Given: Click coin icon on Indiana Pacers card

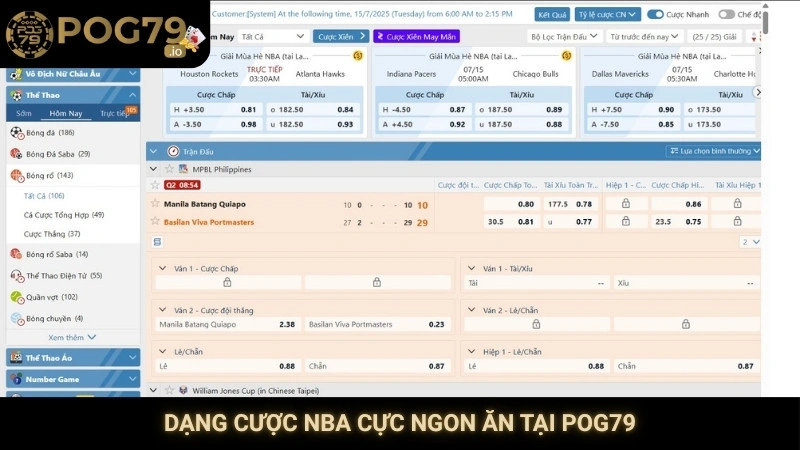Looking at the screenshot, I should (566, 56).
